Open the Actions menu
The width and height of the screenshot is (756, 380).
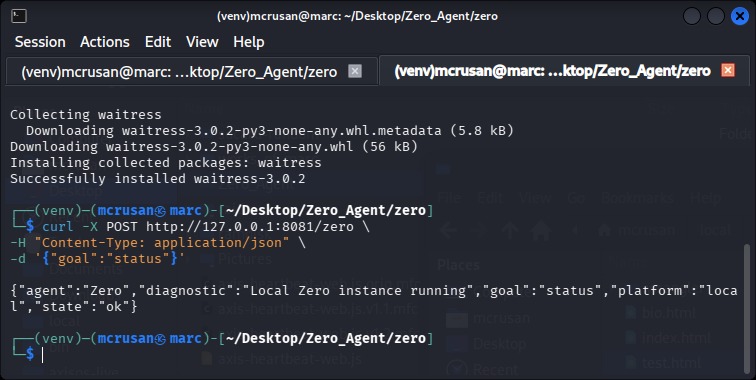point(105,42)
